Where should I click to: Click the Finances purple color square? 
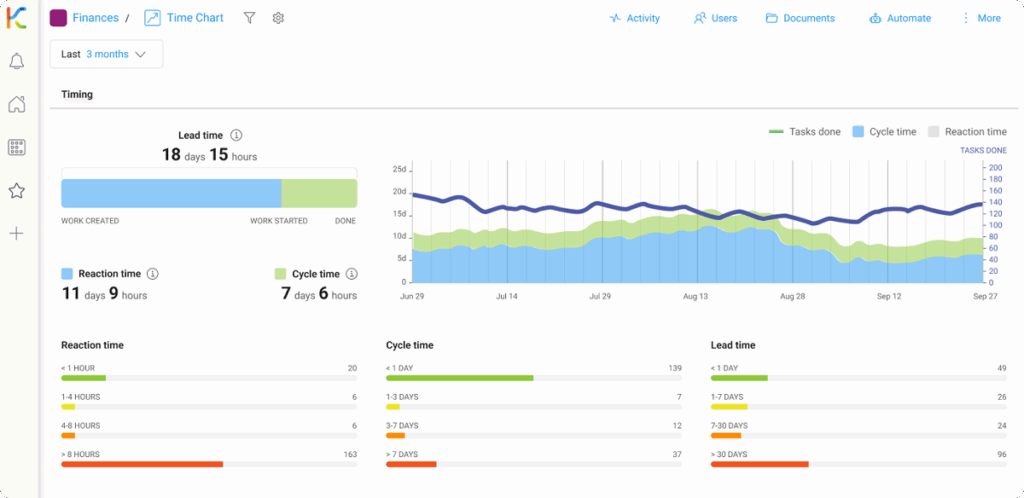point(58,18)
